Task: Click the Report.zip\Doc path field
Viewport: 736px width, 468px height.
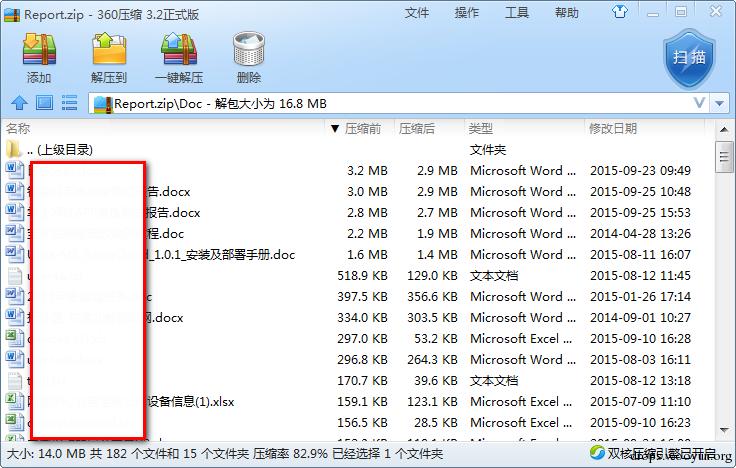Action: pyautogui.click(x=390, y=103)
